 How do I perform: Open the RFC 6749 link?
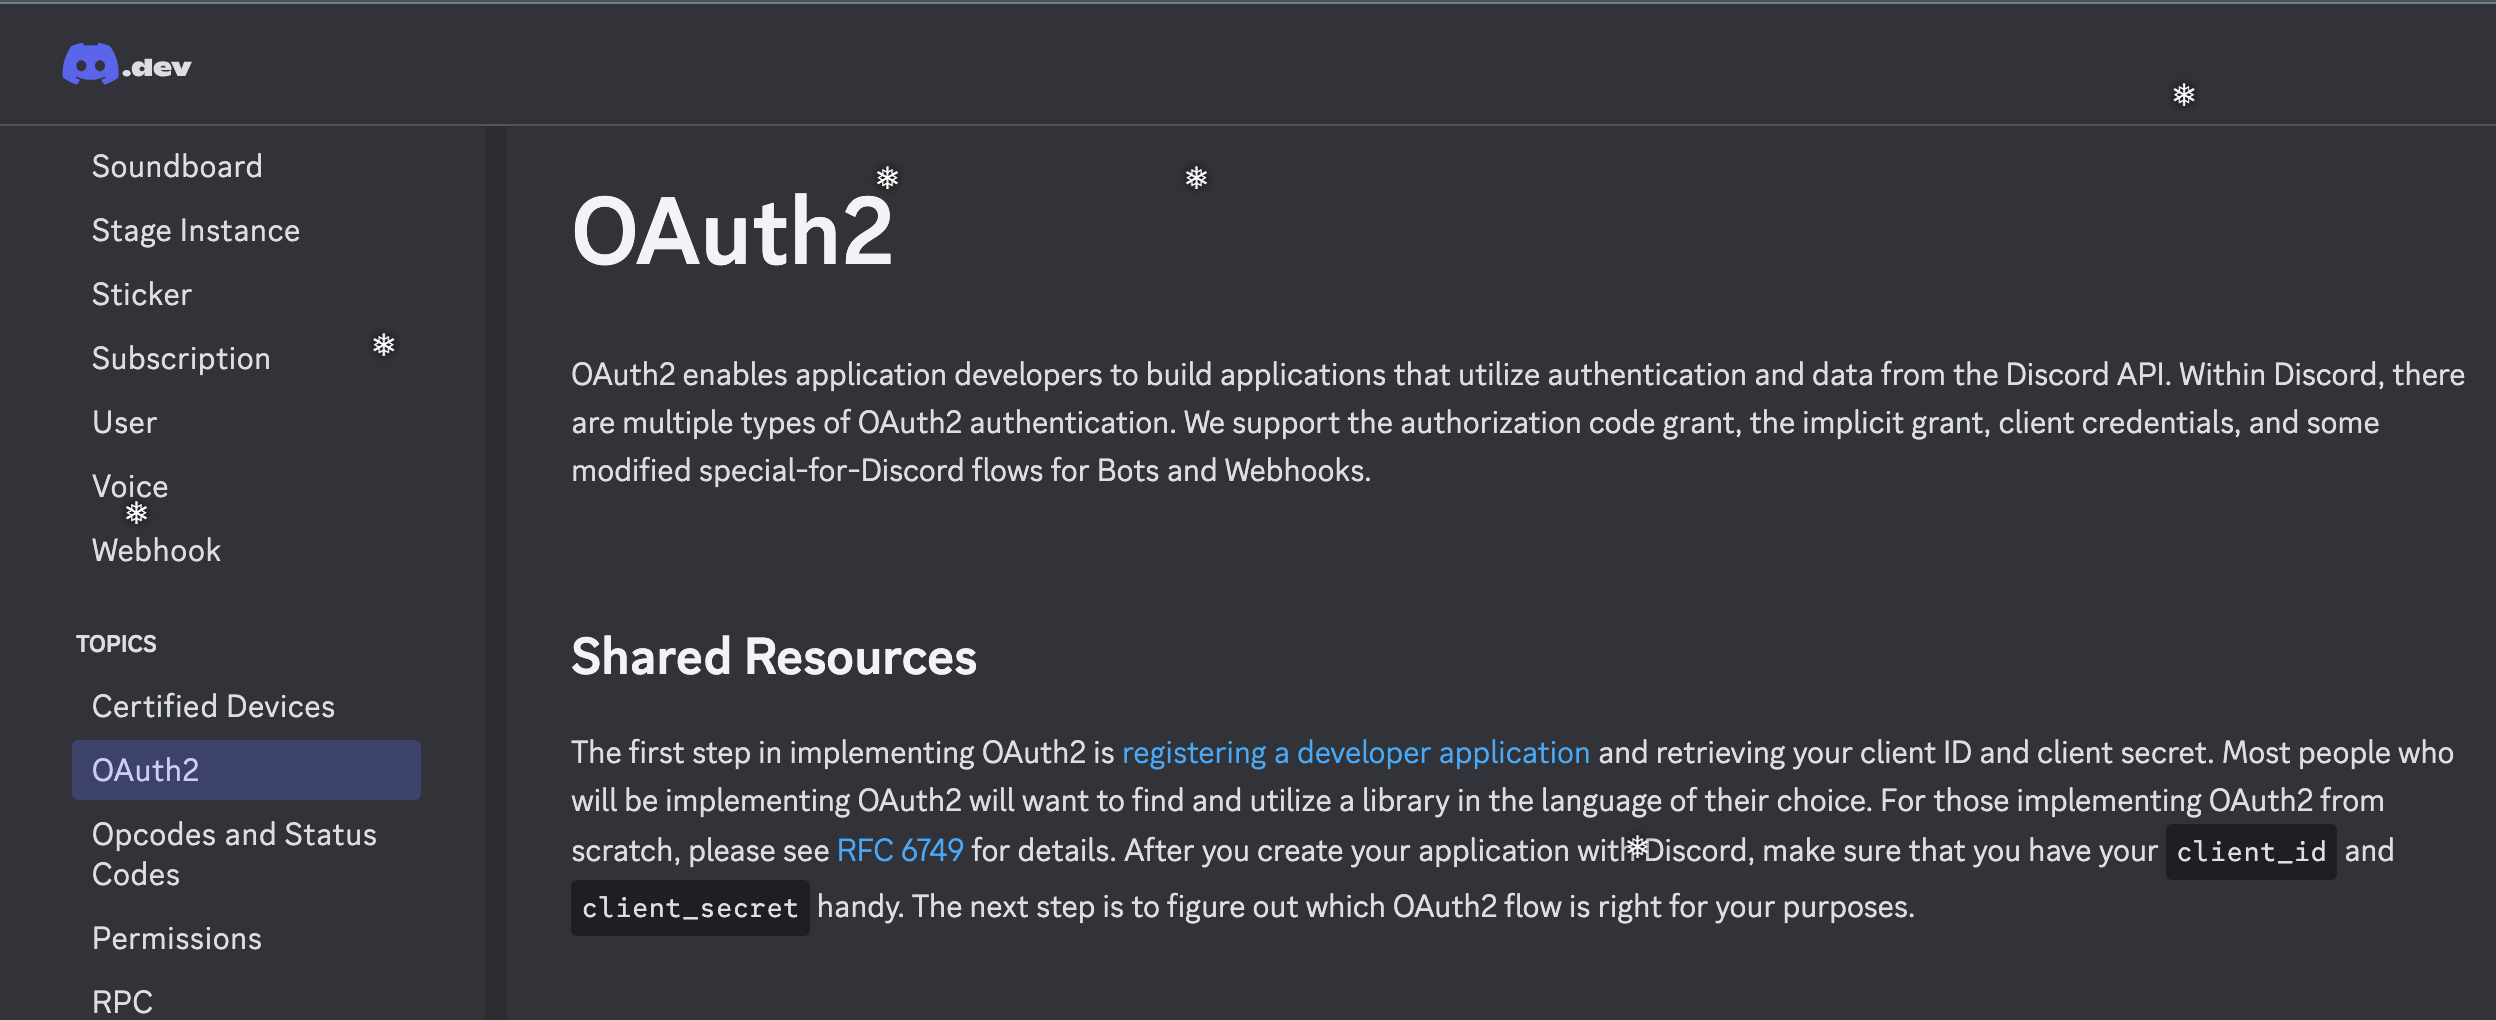(x=900, y=850)
